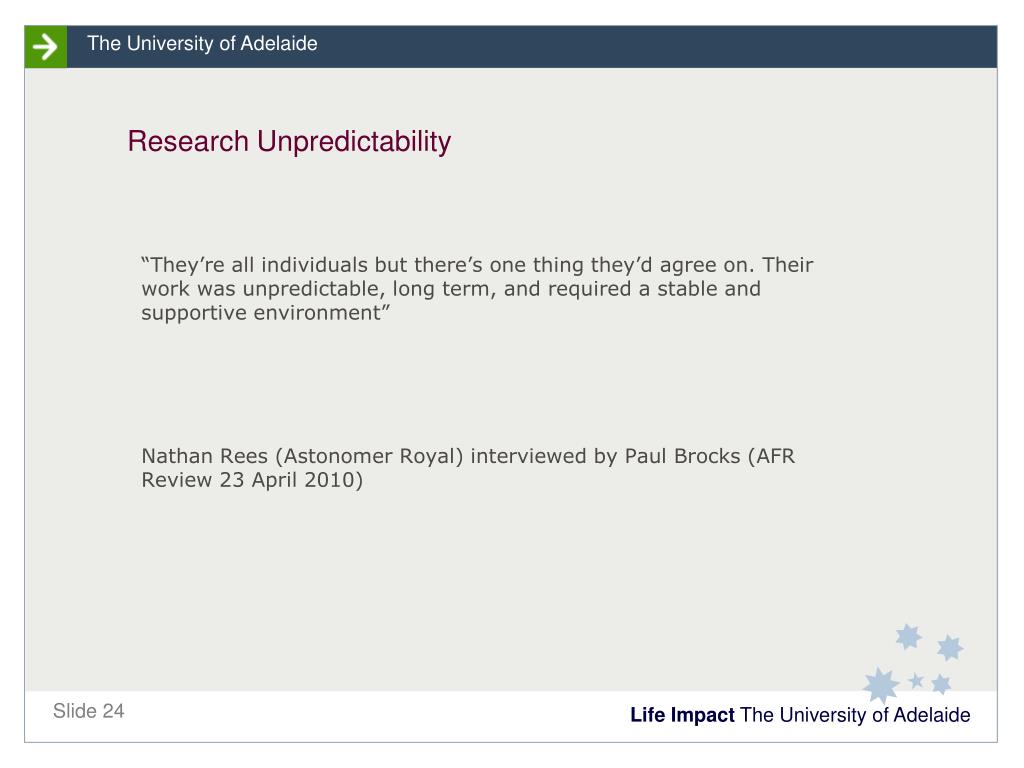Click the largest blue star graphic
The width and height of the screenshot is (1024, 768).
coord(881,685)
